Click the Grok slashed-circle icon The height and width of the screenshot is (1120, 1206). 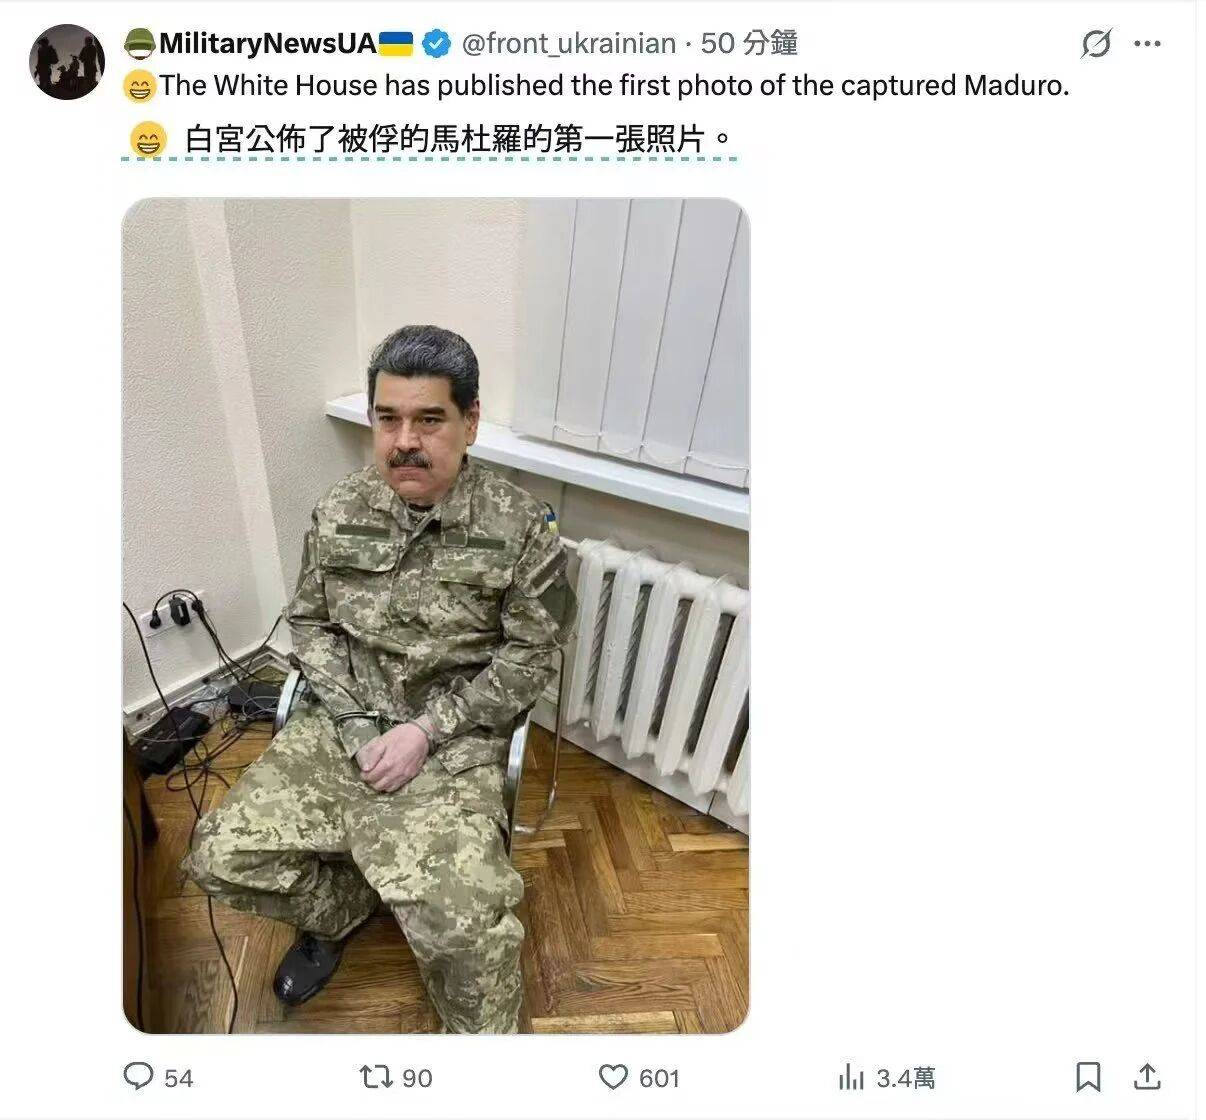click(x=1096, y=43)
